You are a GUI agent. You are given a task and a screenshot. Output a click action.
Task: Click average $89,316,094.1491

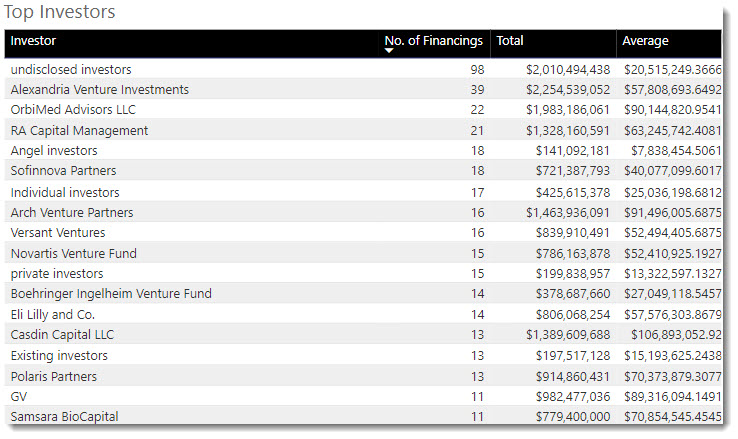(x=673, y=397)
